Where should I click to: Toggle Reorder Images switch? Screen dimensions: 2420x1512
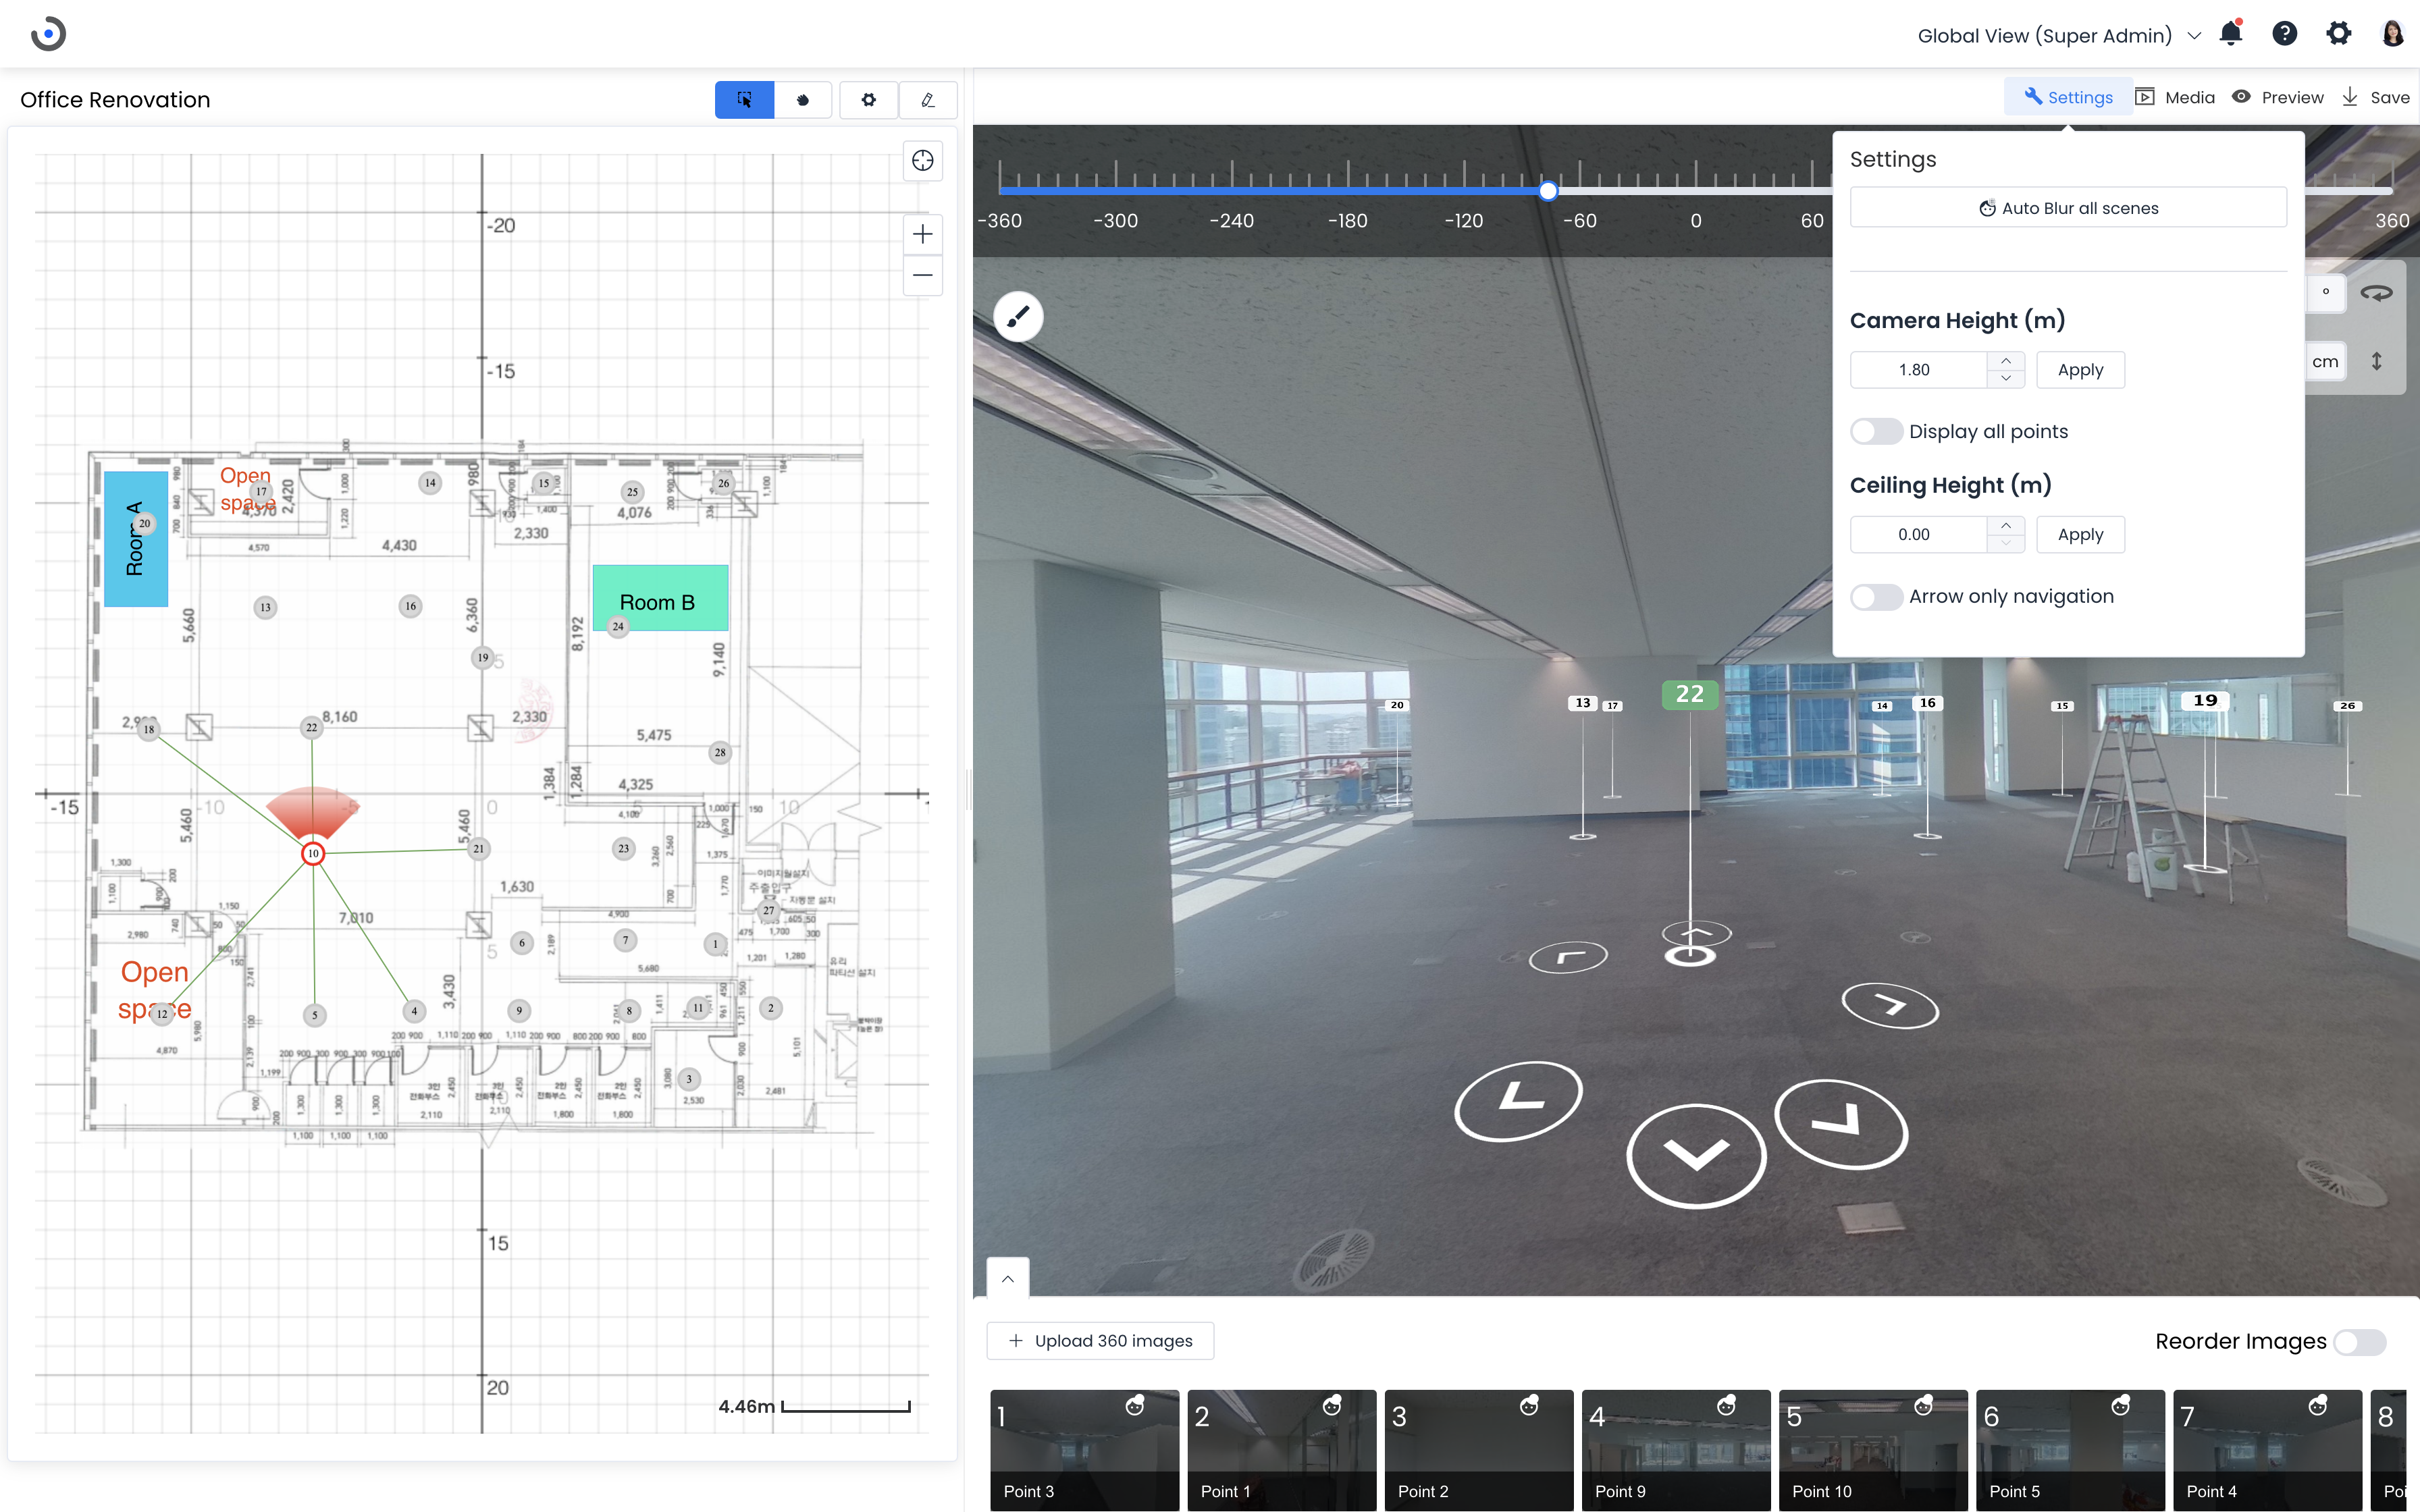(x=2360, y=1342)
